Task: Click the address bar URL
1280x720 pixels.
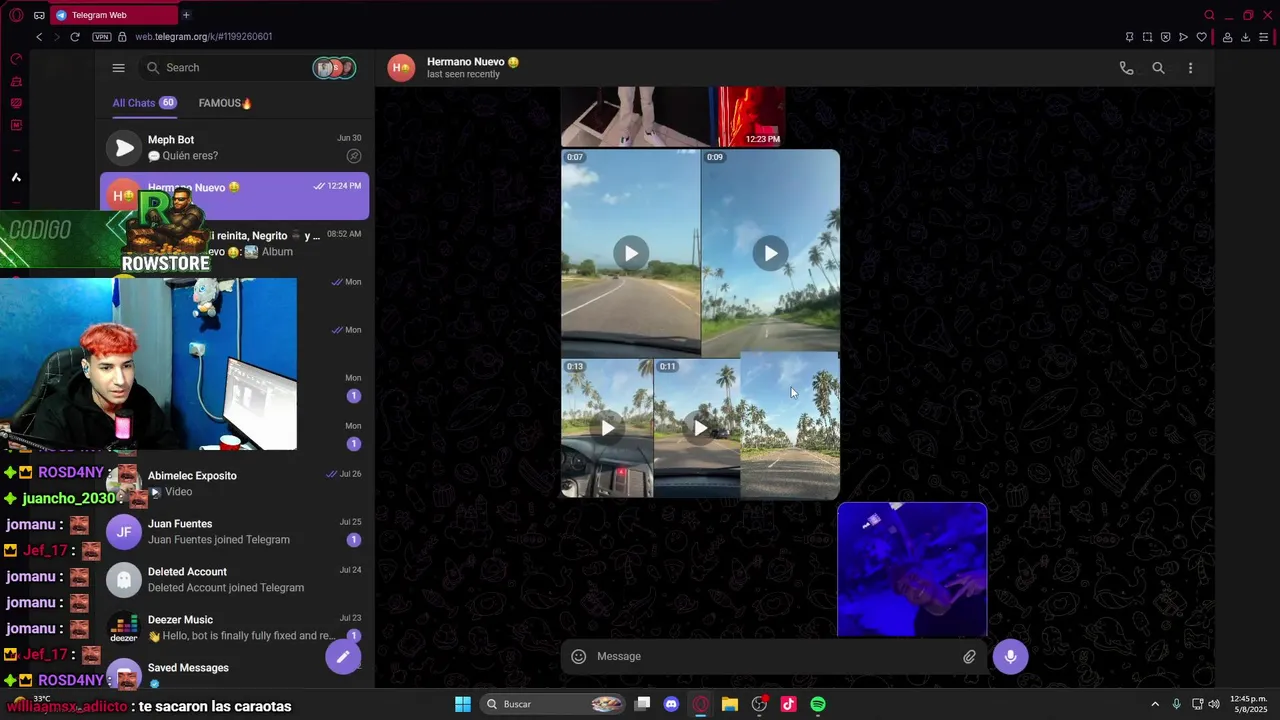Action: (204, 37)
